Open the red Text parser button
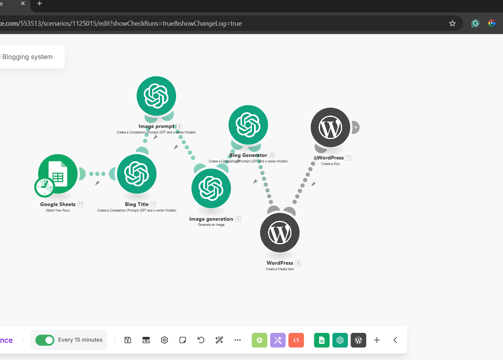The height and width of the screenshot is (360, 503). (296, 340)
